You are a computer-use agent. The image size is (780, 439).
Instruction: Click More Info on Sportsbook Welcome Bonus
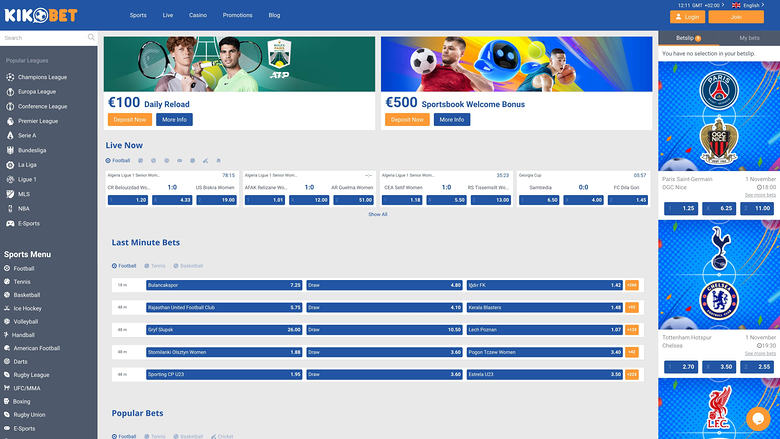click(452, 119)
